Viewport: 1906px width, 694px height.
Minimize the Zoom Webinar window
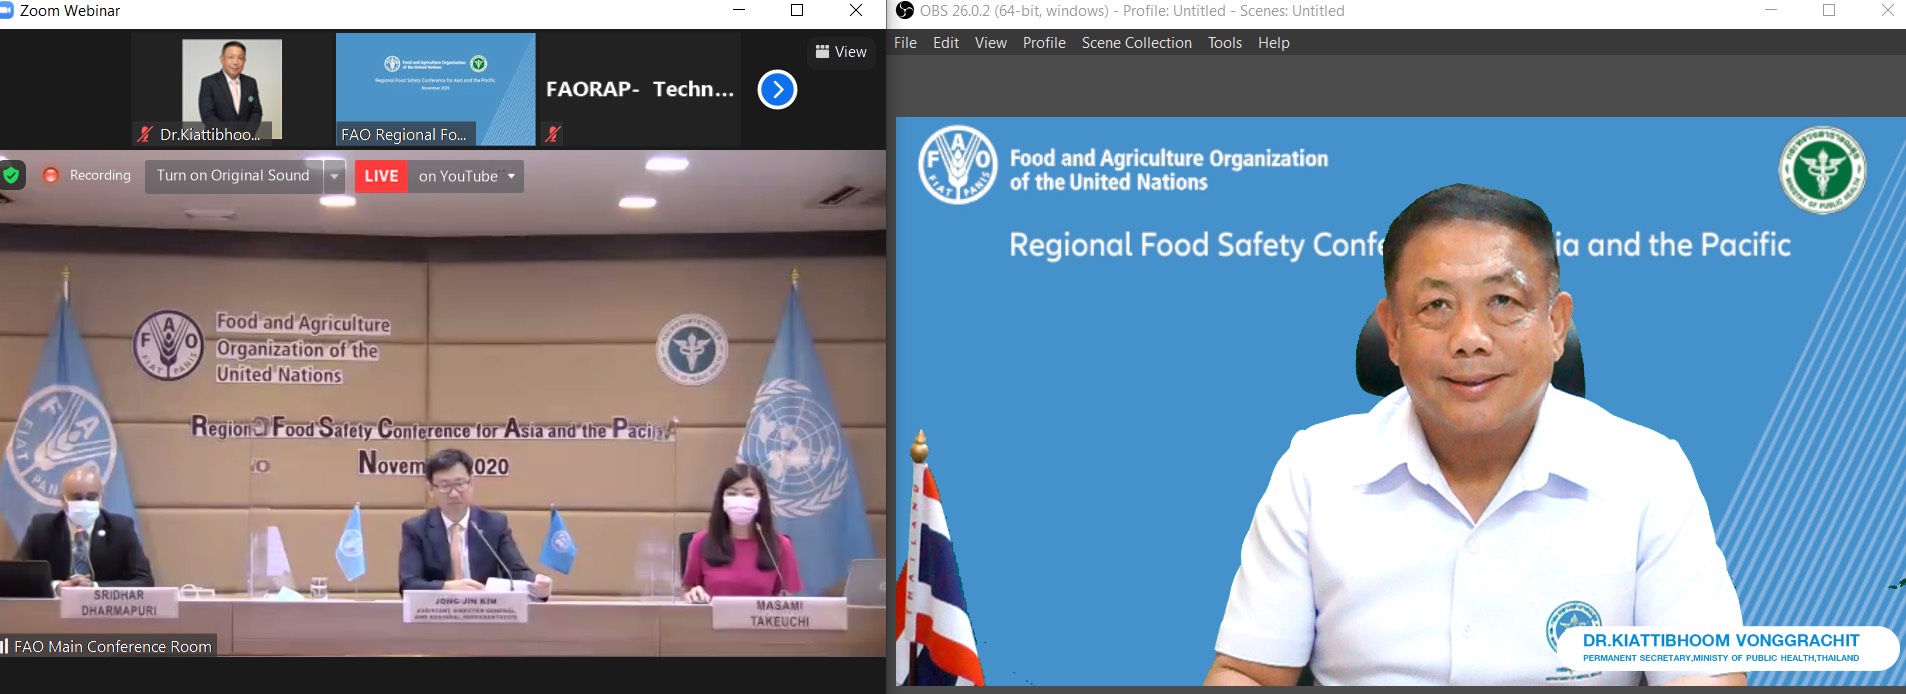[x=739, y=11]
